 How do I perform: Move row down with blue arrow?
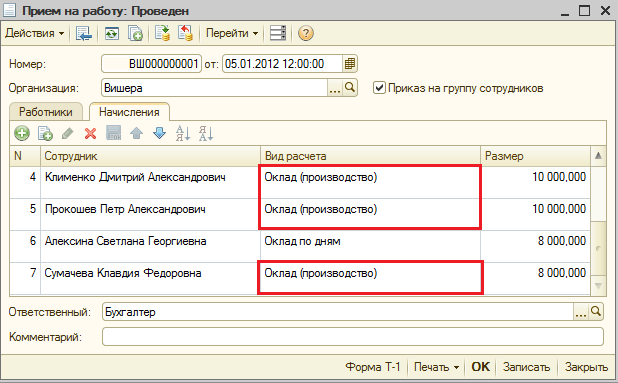[159, 133]
